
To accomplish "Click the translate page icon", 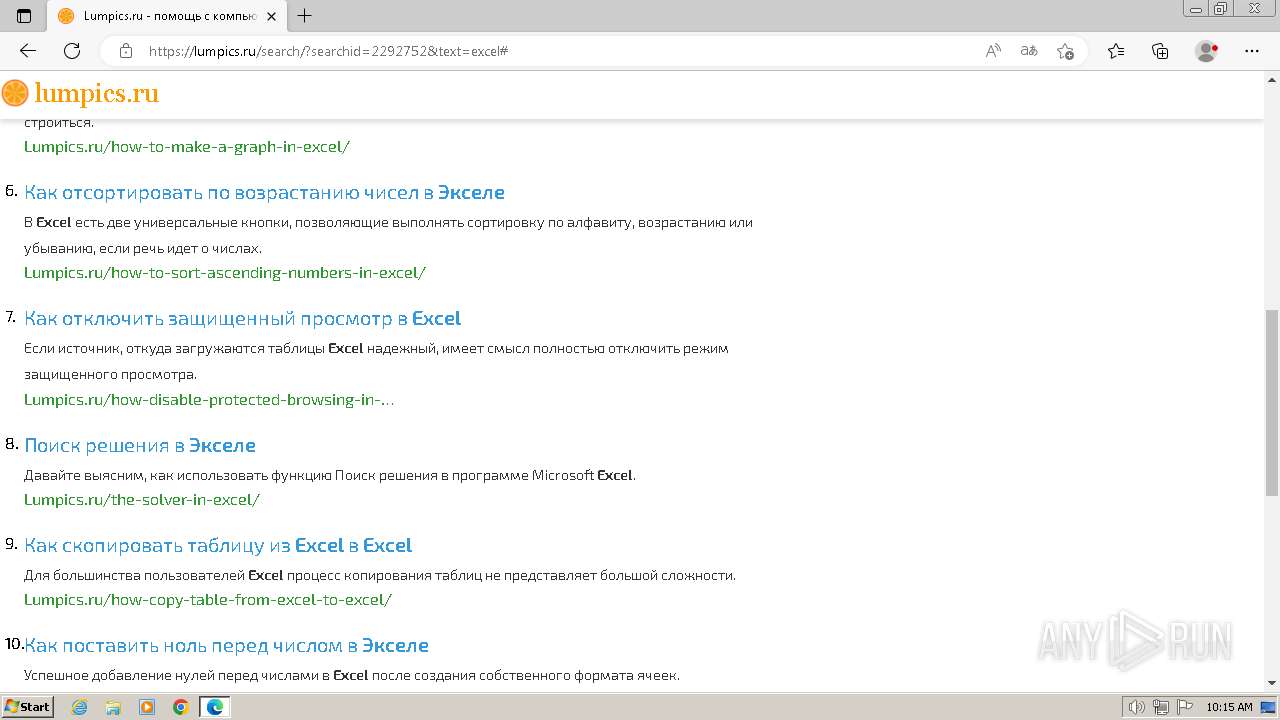I will click(1029, 51).
